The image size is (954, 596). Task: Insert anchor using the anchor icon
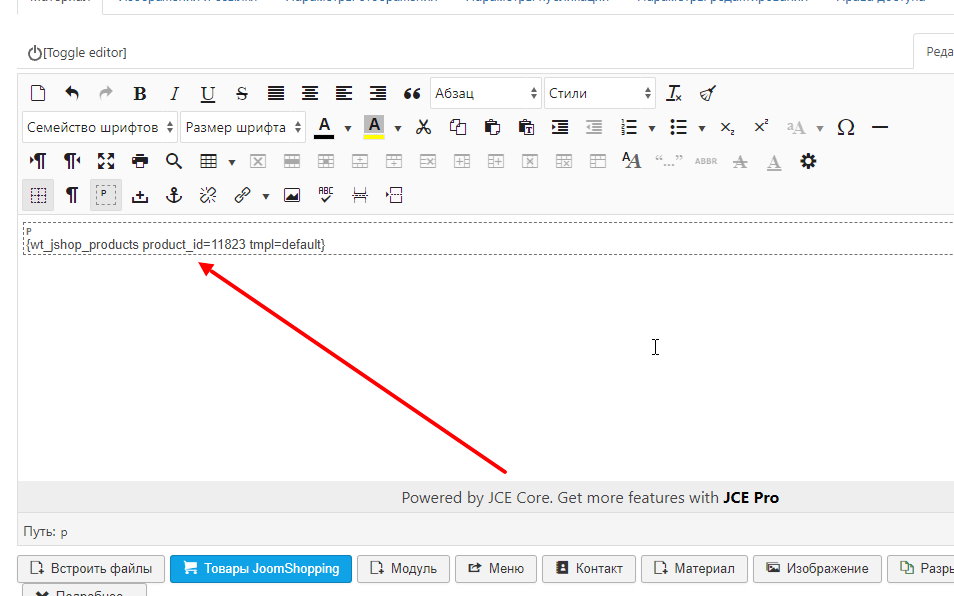(x=174, y=195)
